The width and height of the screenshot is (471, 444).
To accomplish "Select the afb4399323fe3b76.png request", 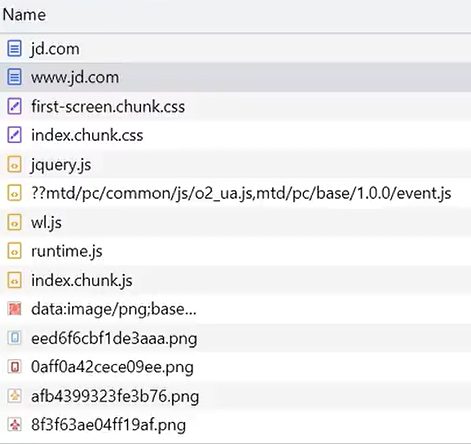I will click(235, 396).
